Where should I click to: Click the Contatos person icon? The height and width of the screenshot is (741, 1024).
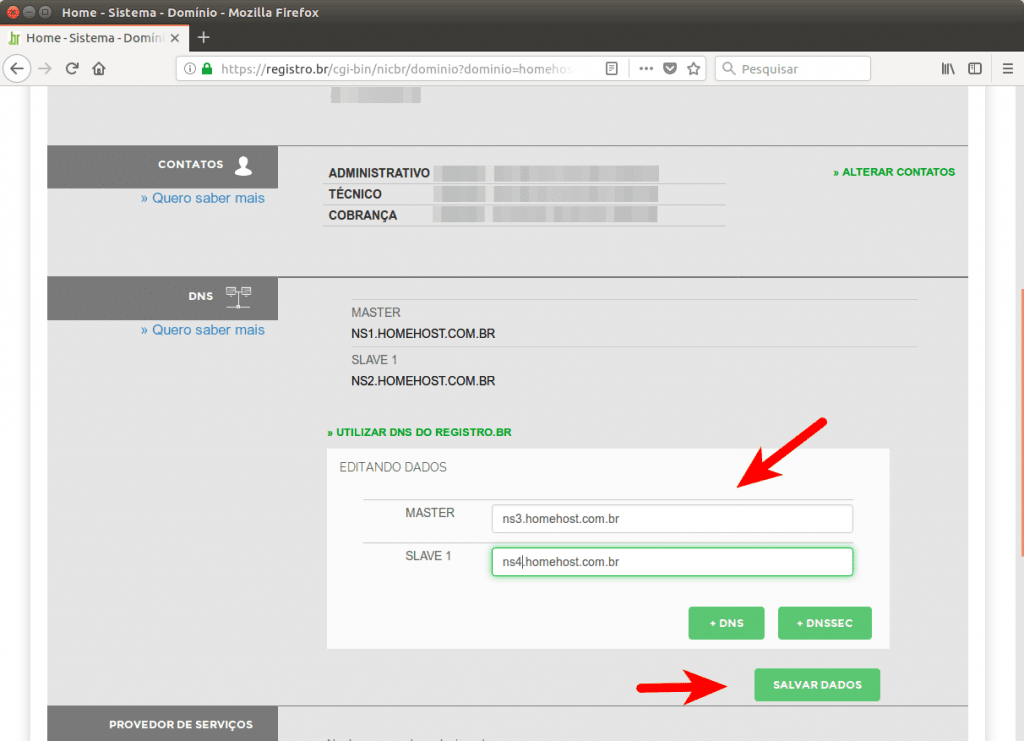pyautogui.click(x=244, y=166)
